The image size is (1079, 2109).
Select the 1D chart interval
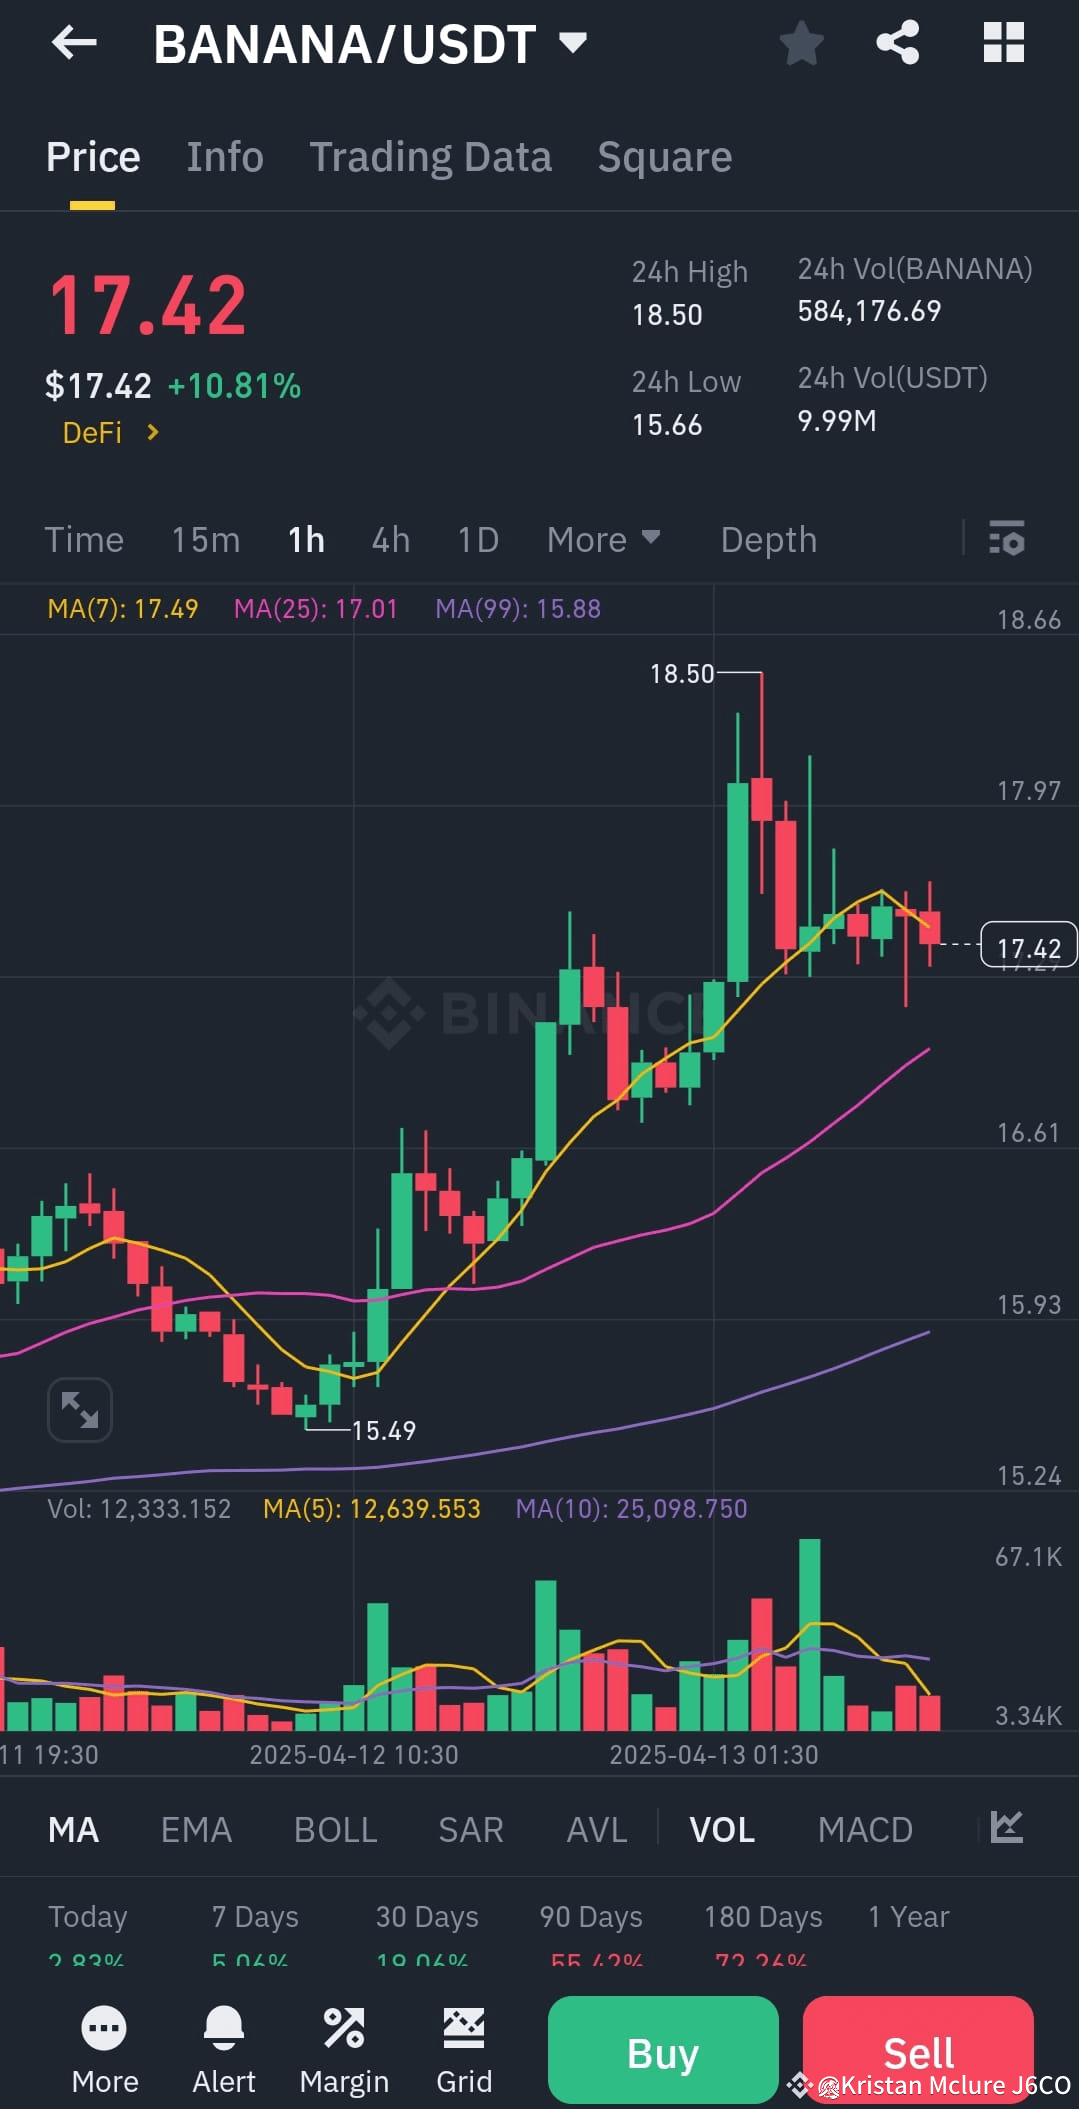pos(477,539)
